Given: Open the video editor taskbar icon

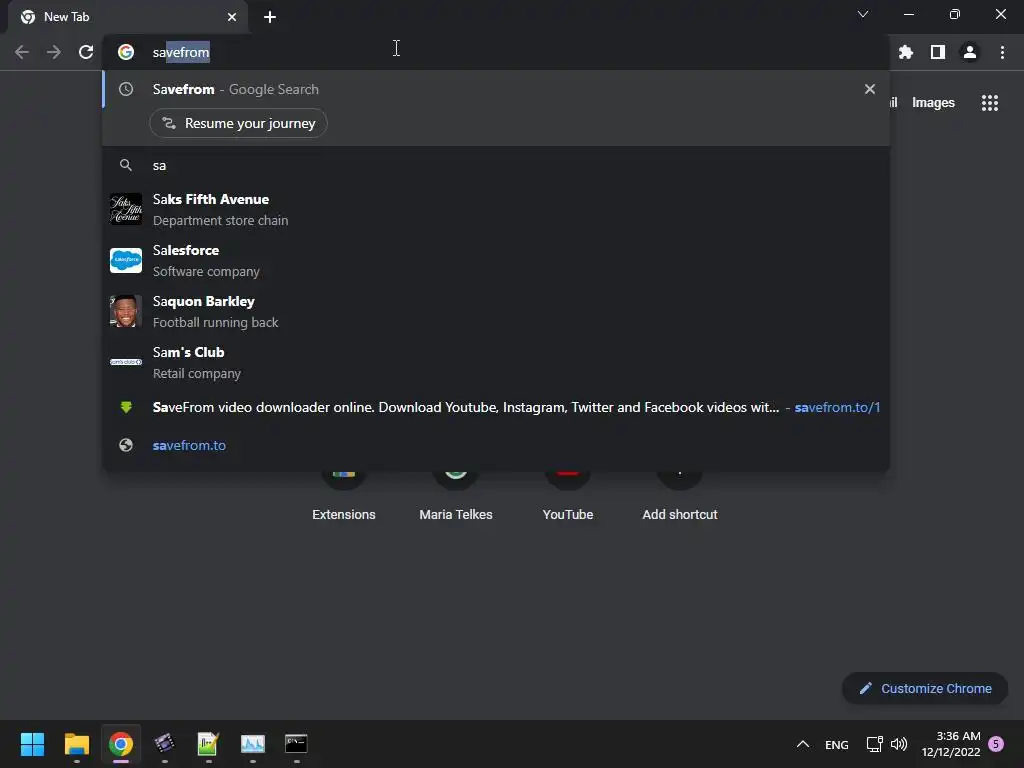Looking at the screenshot, I should (x=165, y=744).
